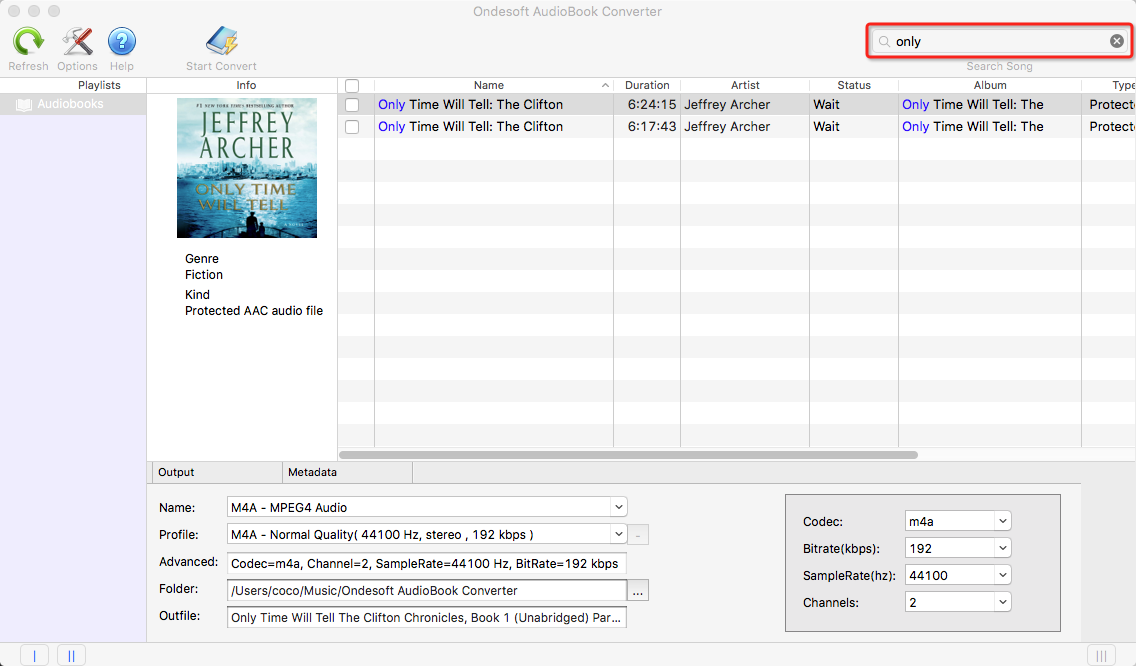
Task: Click the horizontal scrollbar under the table
Action: point(628,455)
